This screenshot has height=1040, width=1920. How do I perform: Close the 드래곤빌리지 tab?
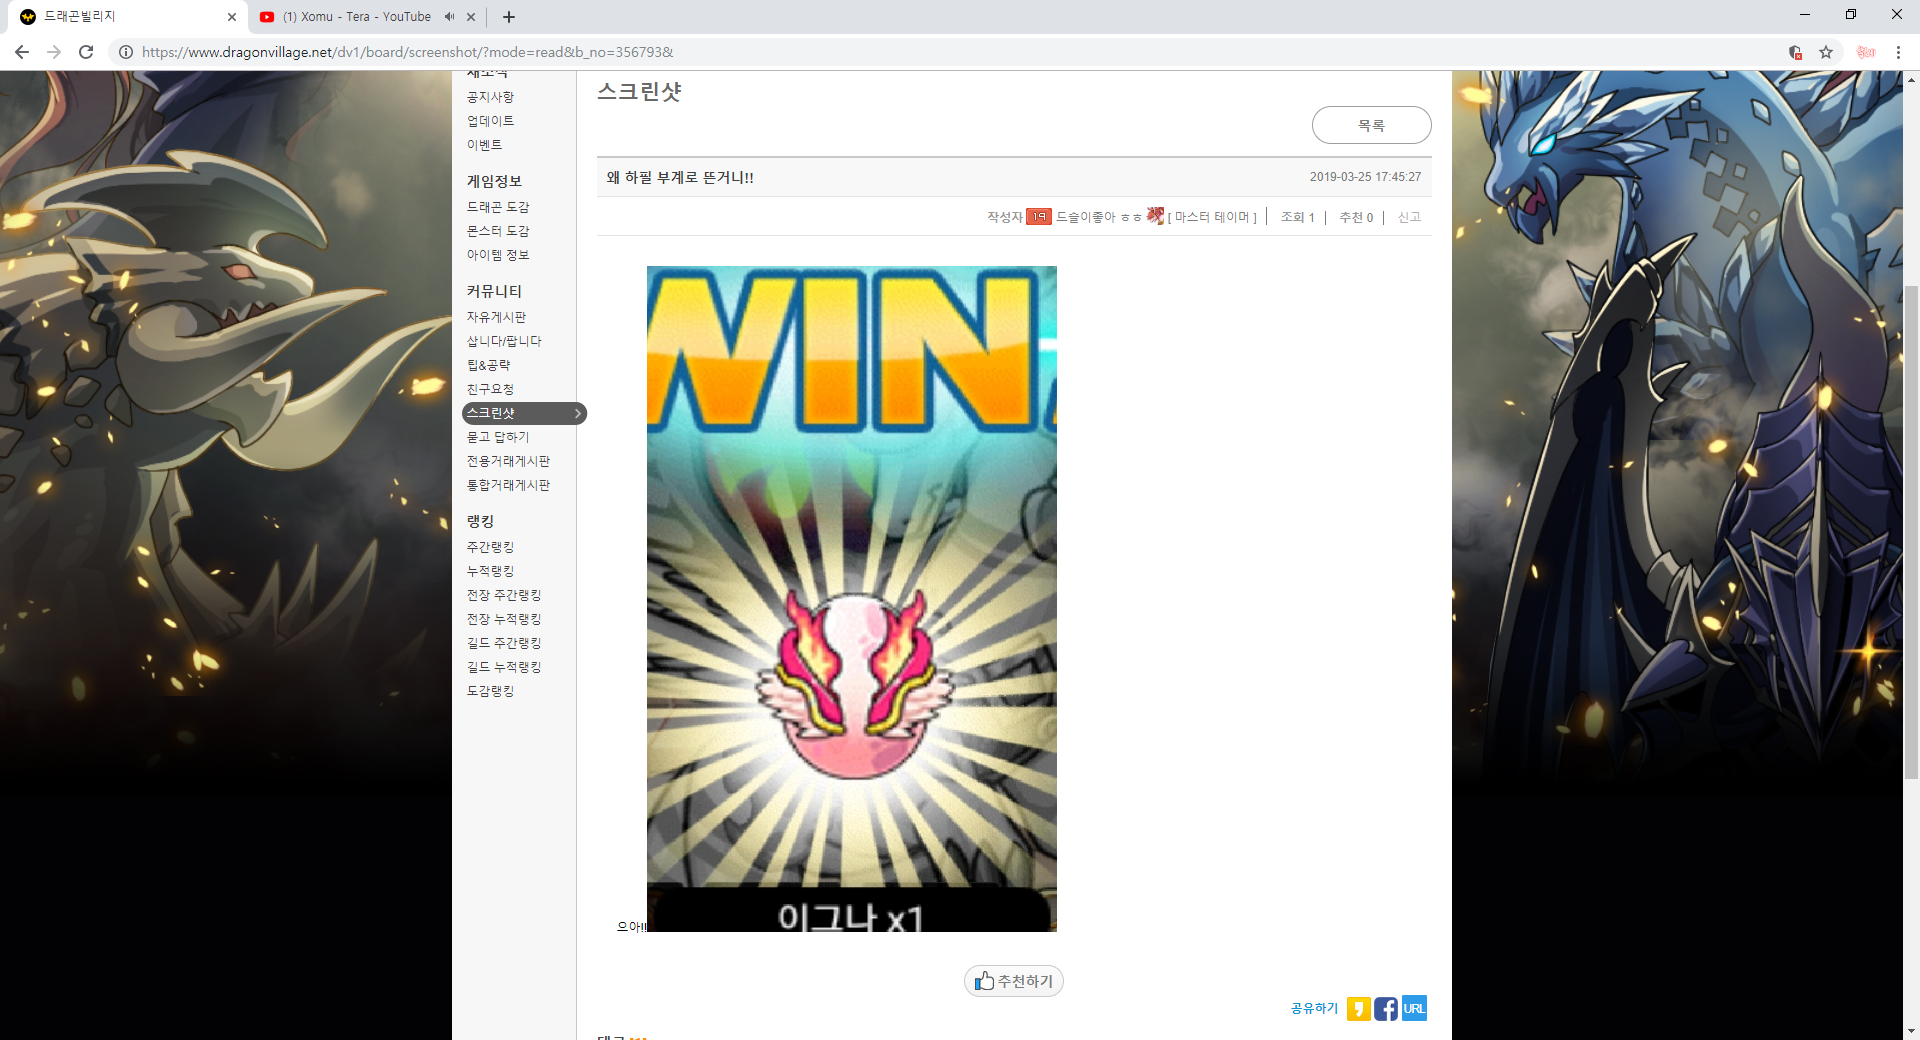(232, 17)
